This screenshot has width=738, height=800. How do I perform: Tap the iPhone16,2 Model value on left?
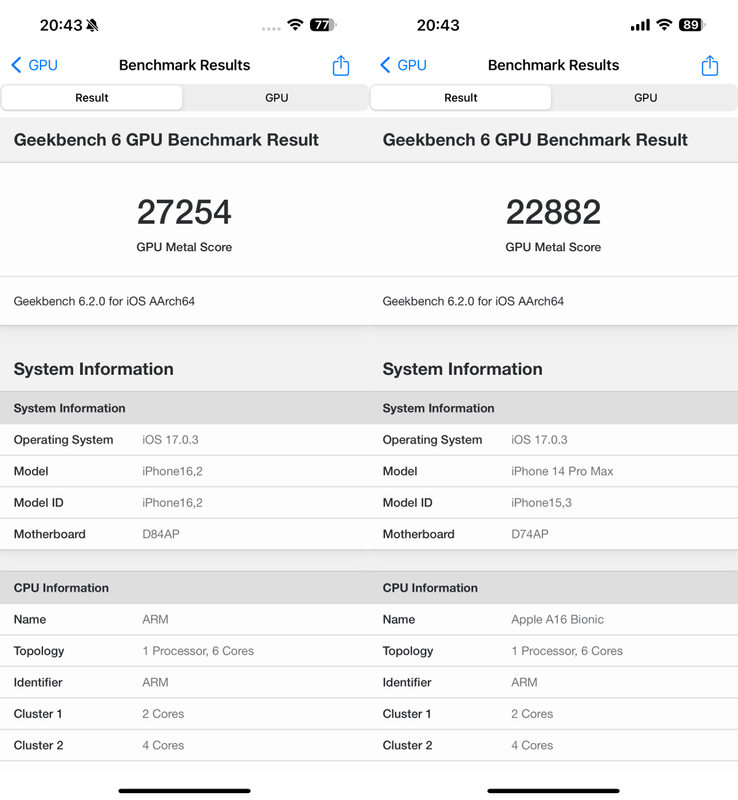pyautogui.click(x=173, y=471)
